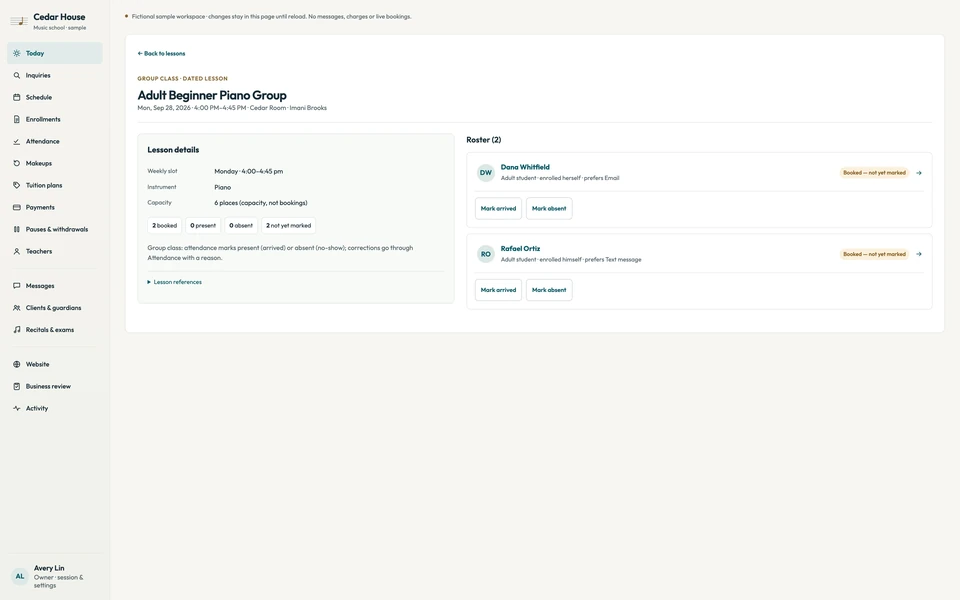Click the Payments card icon
Image resolution: width=960 pixels, height=600 pixels.
[x=17, y=208]
